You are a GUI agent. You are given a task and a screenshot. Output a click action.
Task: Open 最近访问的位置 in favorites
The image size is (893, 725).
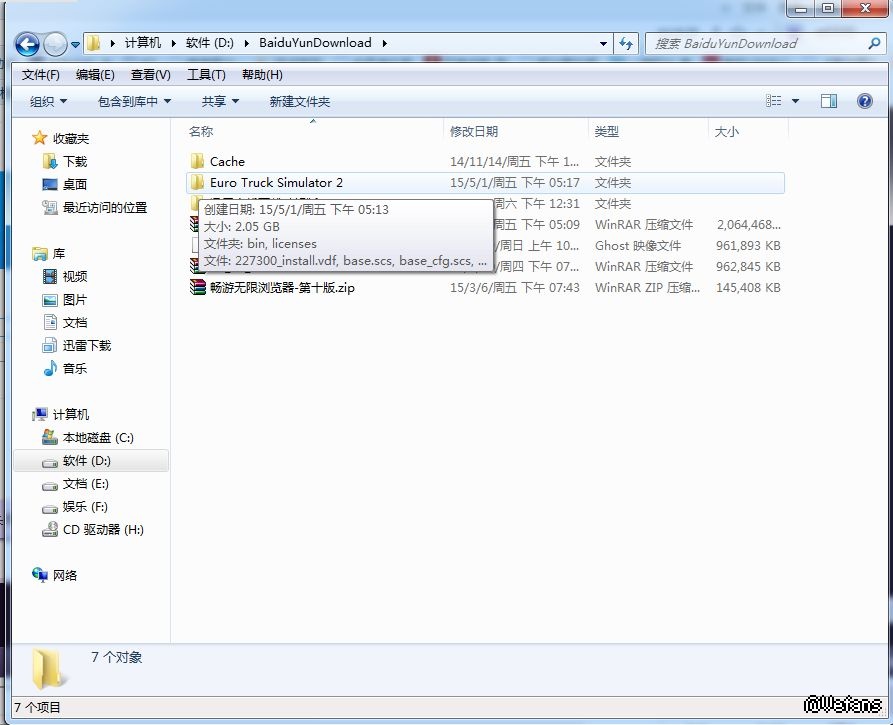pyautogui.click(x=105, y=208)
